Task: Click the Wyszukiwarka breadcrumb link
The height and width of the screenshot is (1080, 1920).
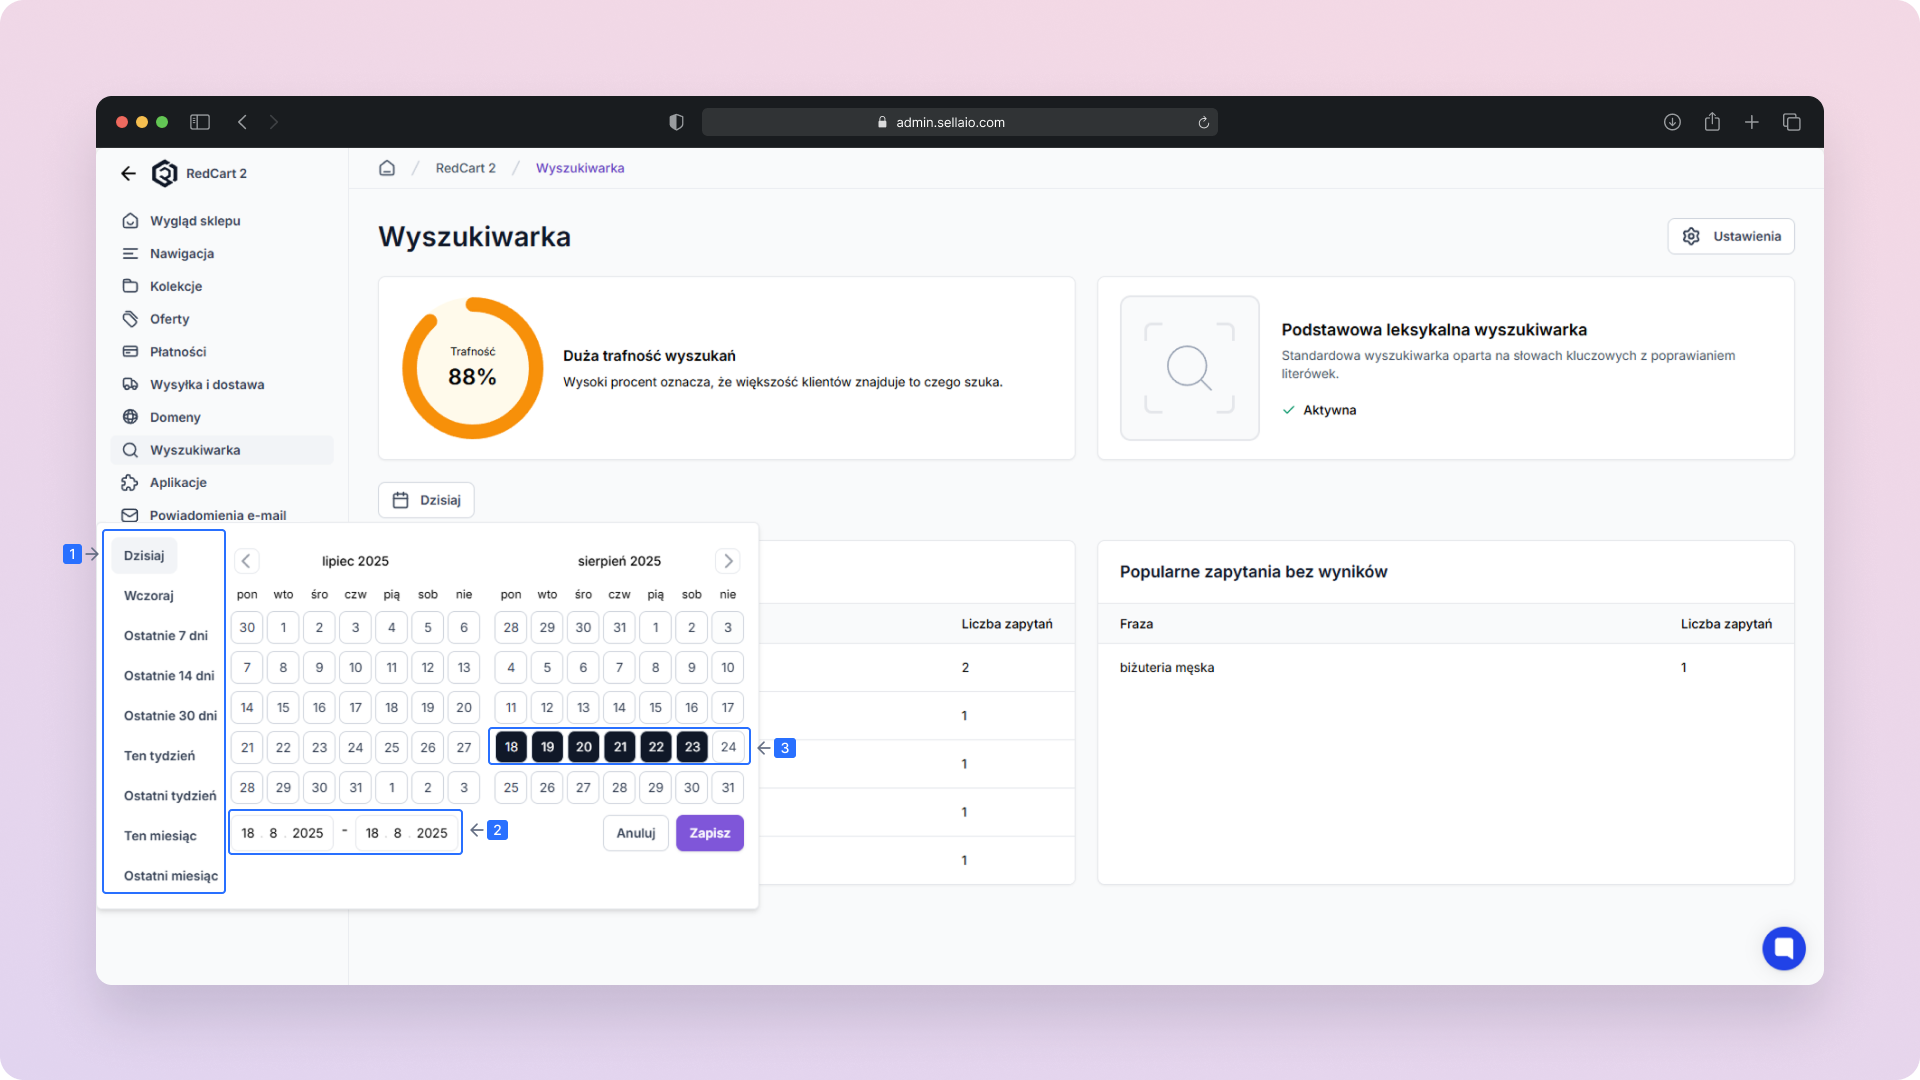Action: (580, 168)
